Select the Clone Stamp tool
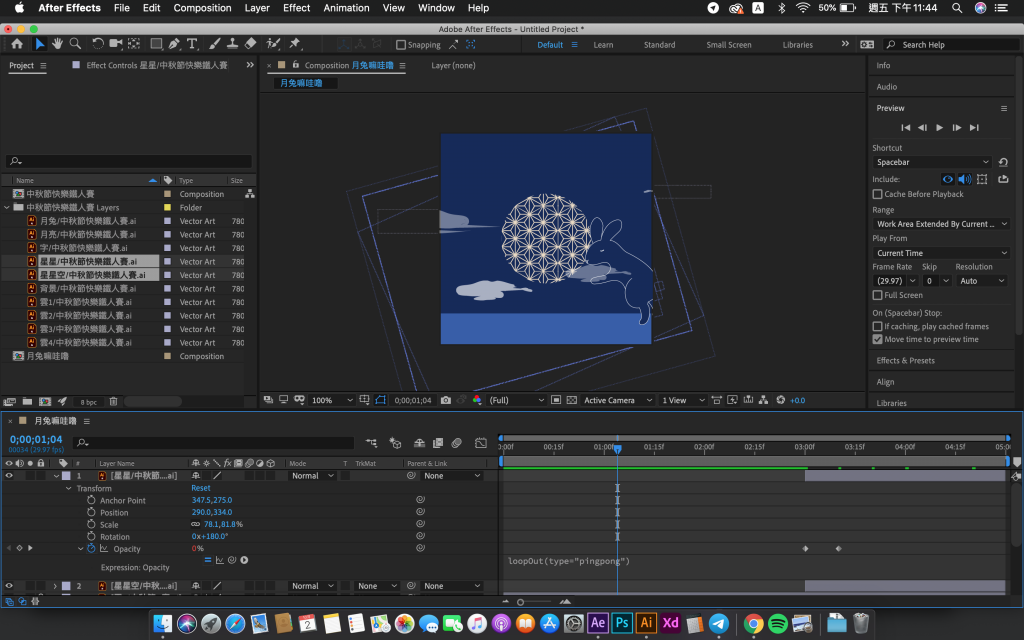Viewport: 1024px width, 640px height. pyautogui.click(x=231, y=44)
